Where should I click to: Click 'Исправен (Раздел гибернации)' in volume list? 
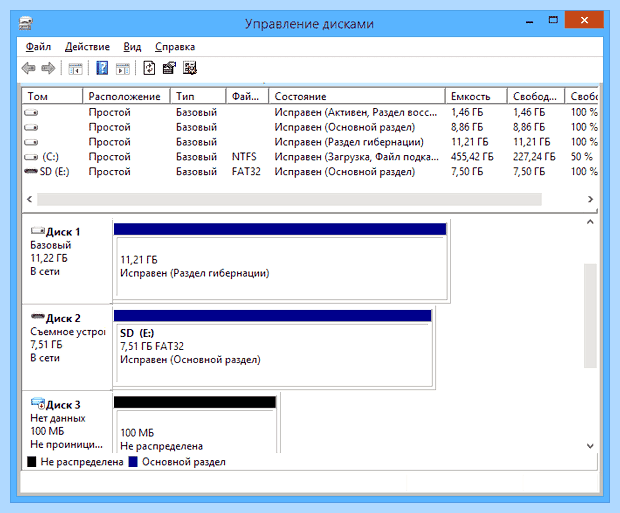(x=349, y=142)
